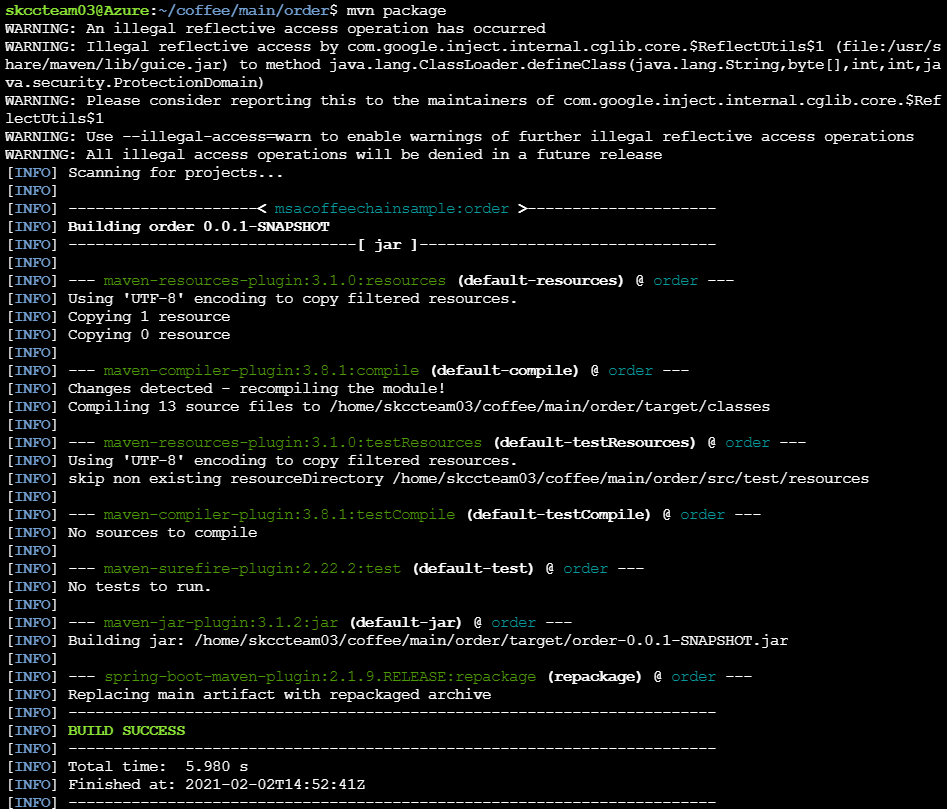The height and width of the screenshot is (809, 947).
Task: Click 'All illegal access operations will be denied' warning
Action: pyautogui.click(x=333, y=155)
